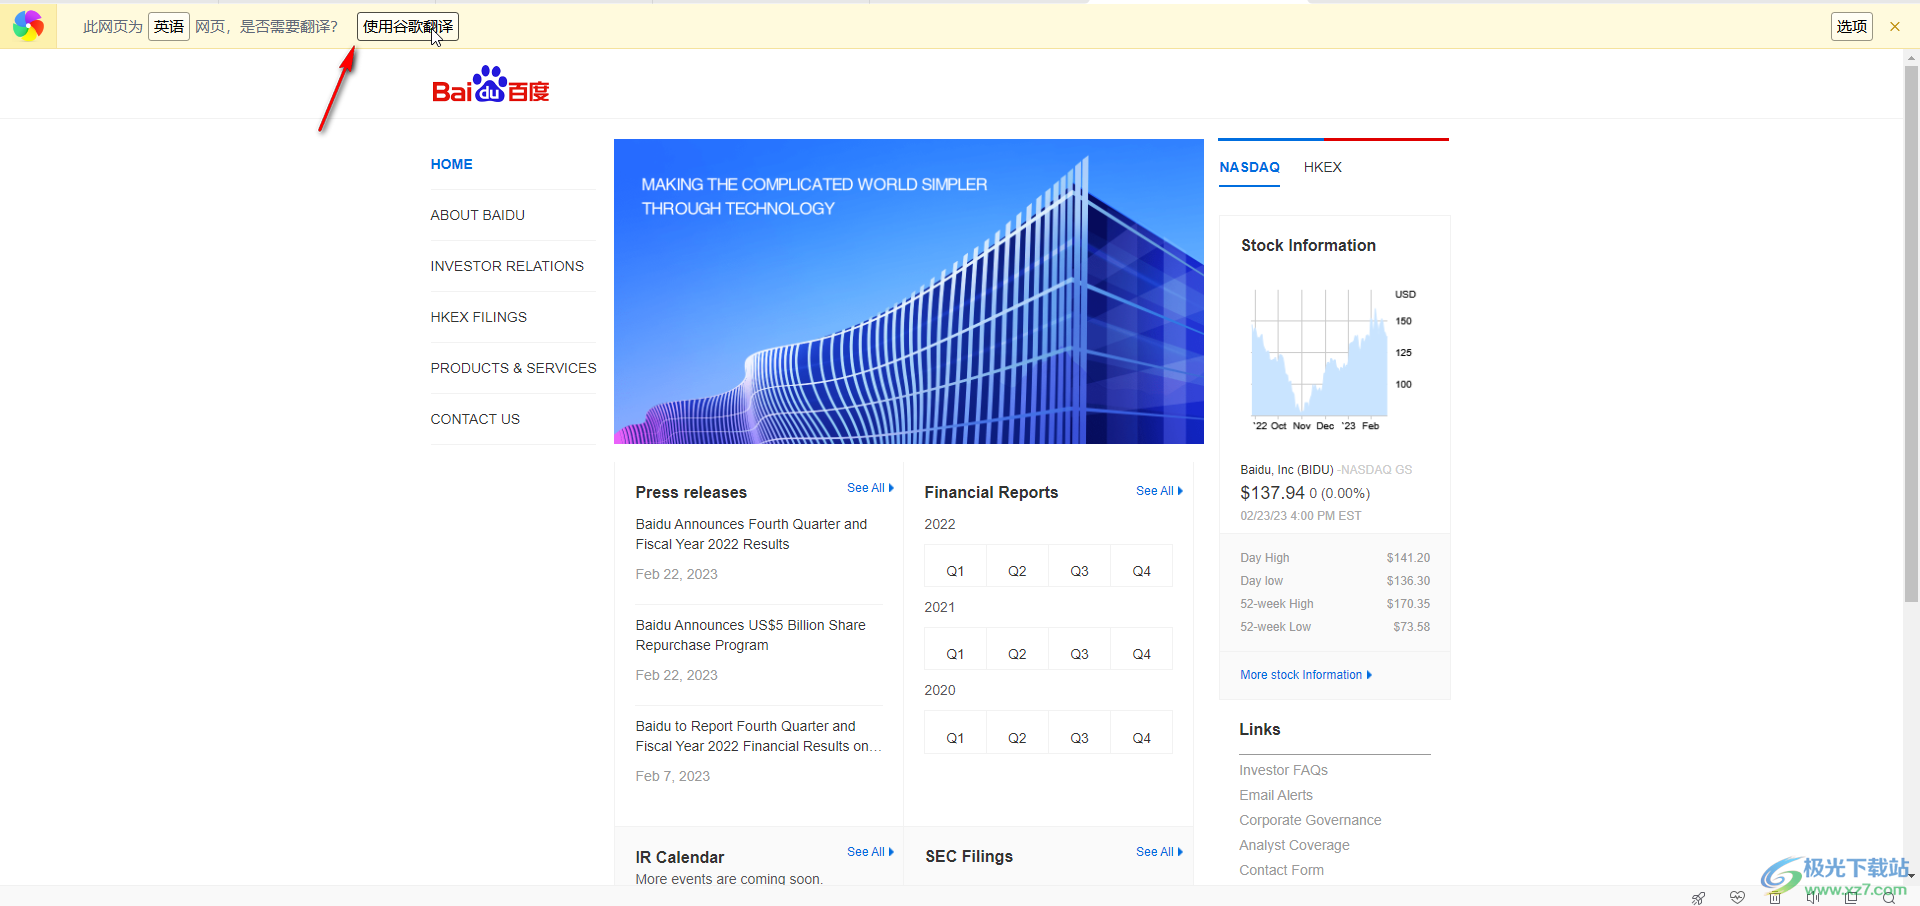Click the magnifier zoom icon in status bar
The height and width of the screenshot is (906, 1920).
click(x=1889, y=897)
